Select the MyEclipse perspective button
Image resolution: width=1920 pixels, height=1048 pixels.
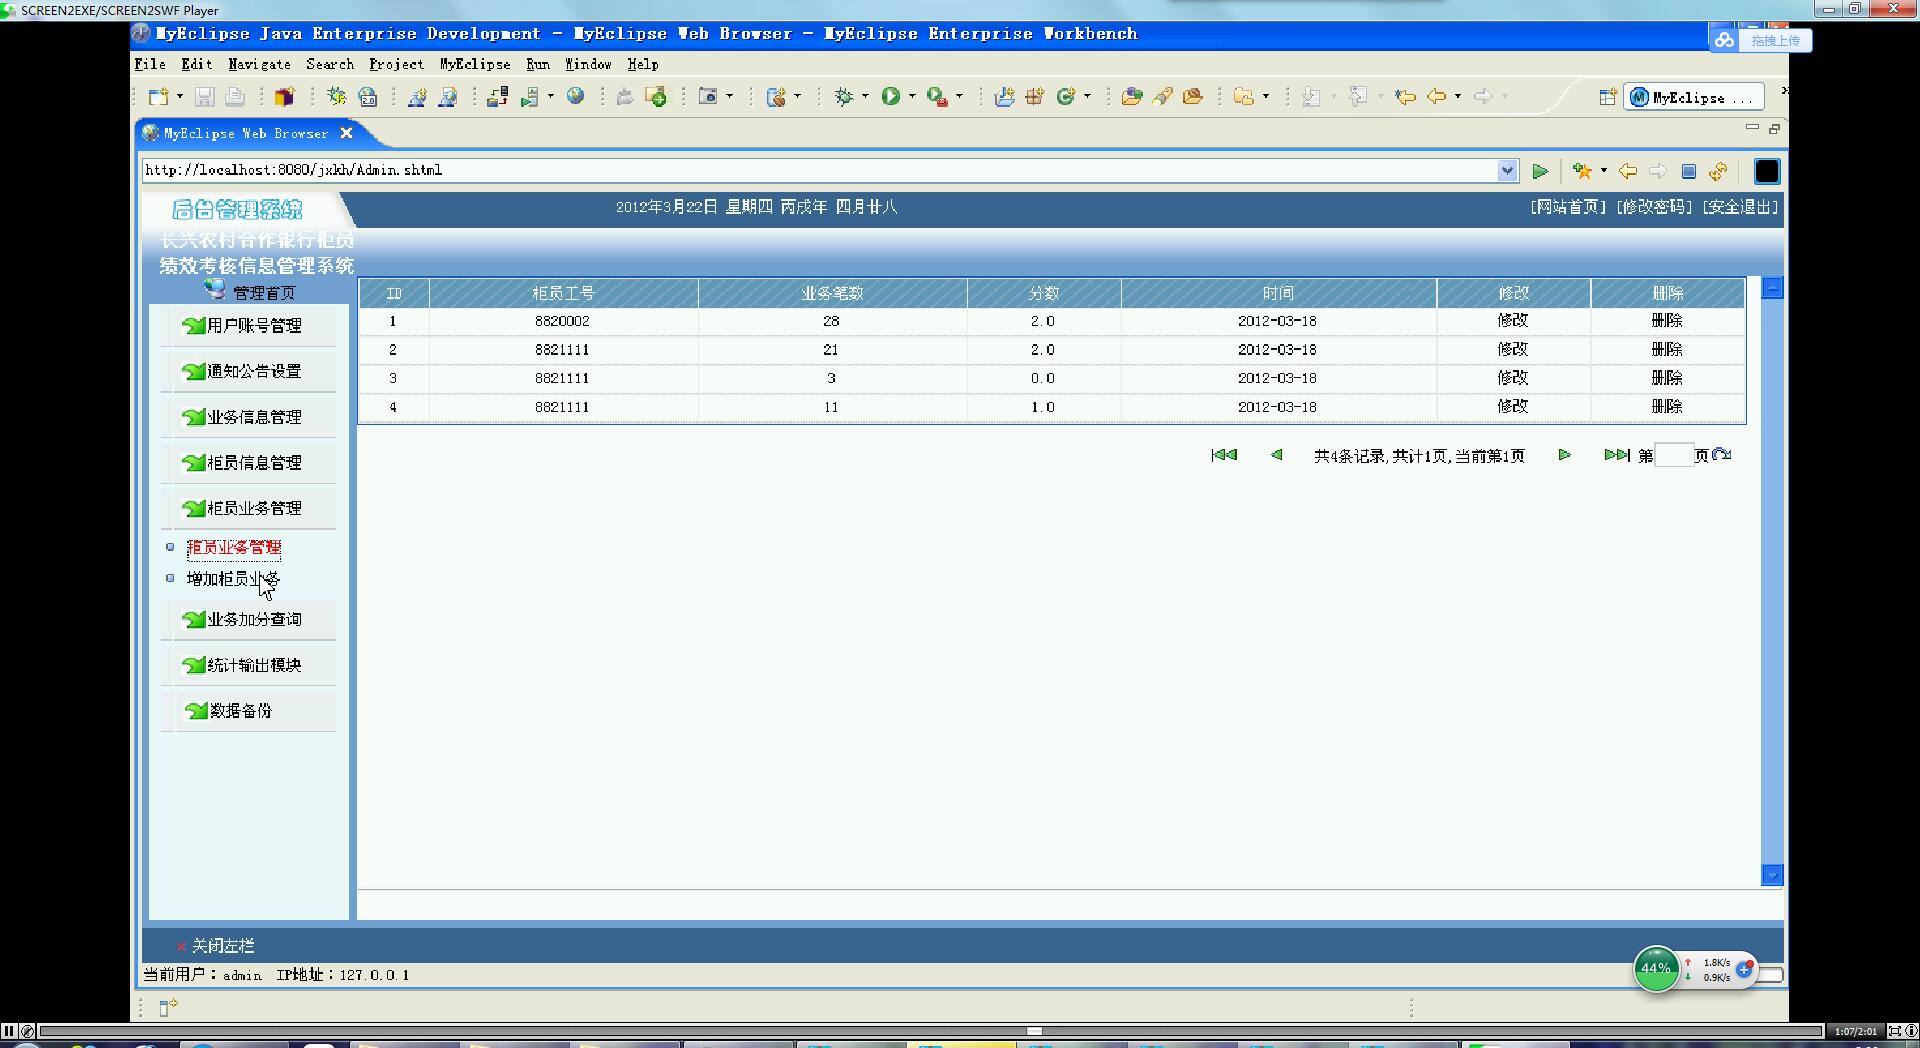[1693, 97]
